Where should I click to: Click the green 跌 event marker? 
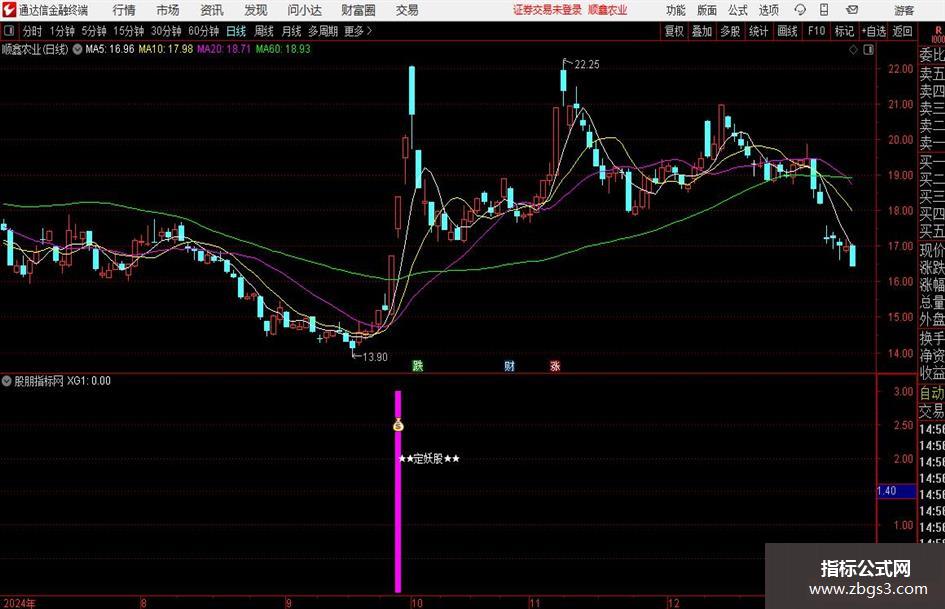tap(418, 365)
